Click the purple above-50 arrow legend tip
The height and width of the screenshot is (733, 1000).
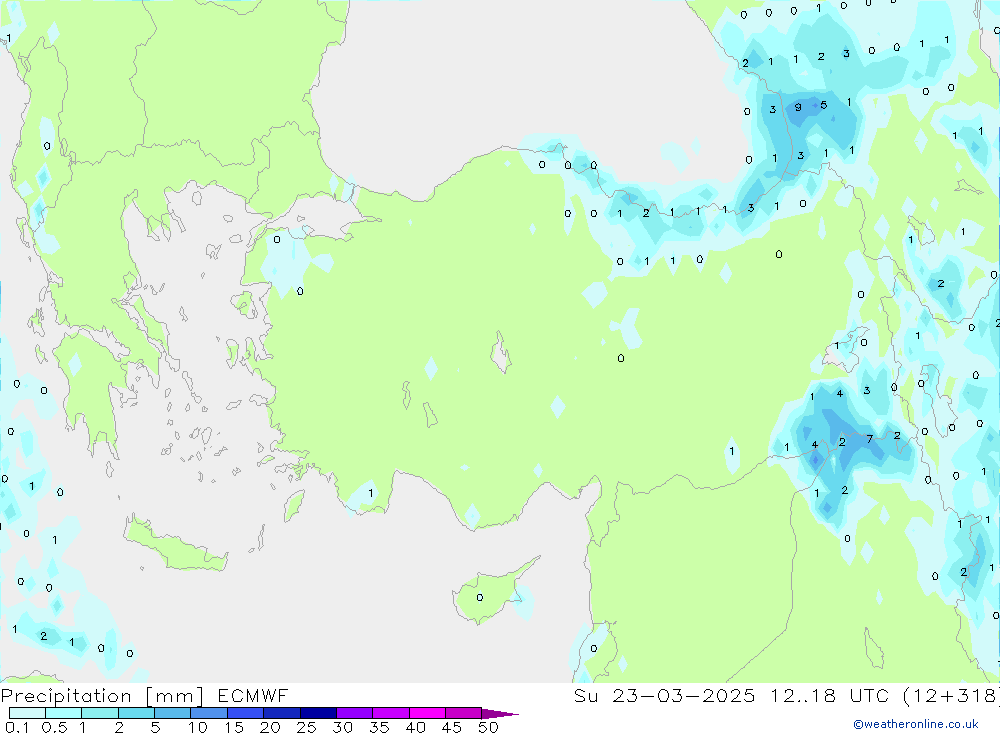[499, 713]
